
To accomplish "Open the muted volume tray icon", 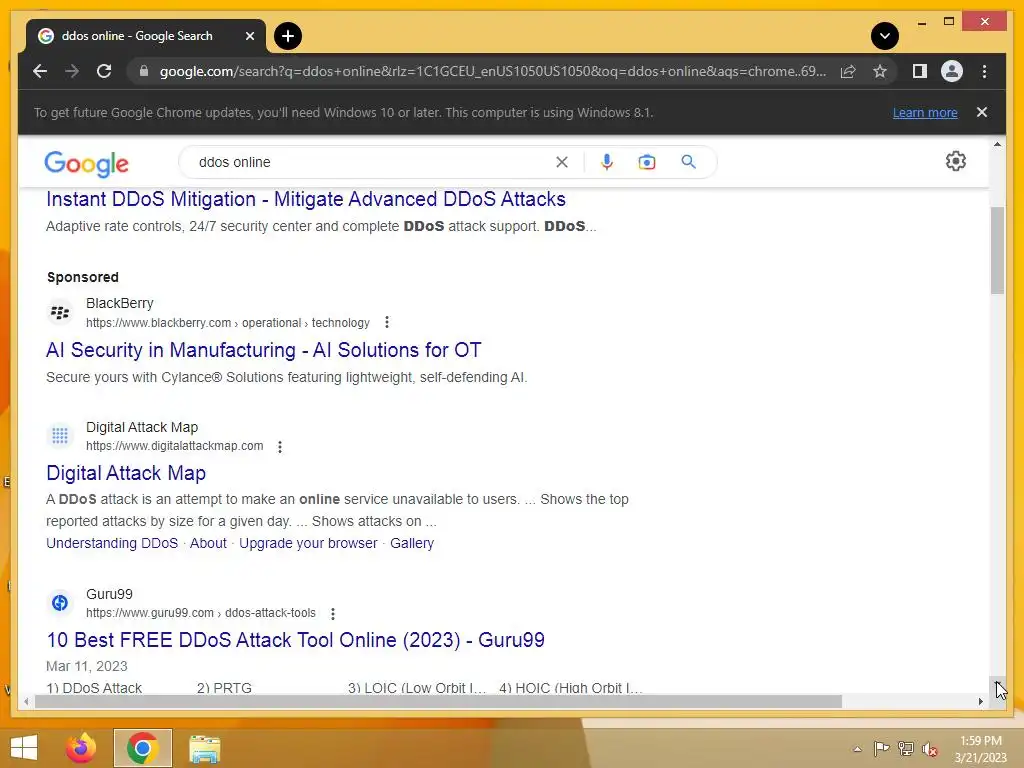I will [x=930, y=749].
